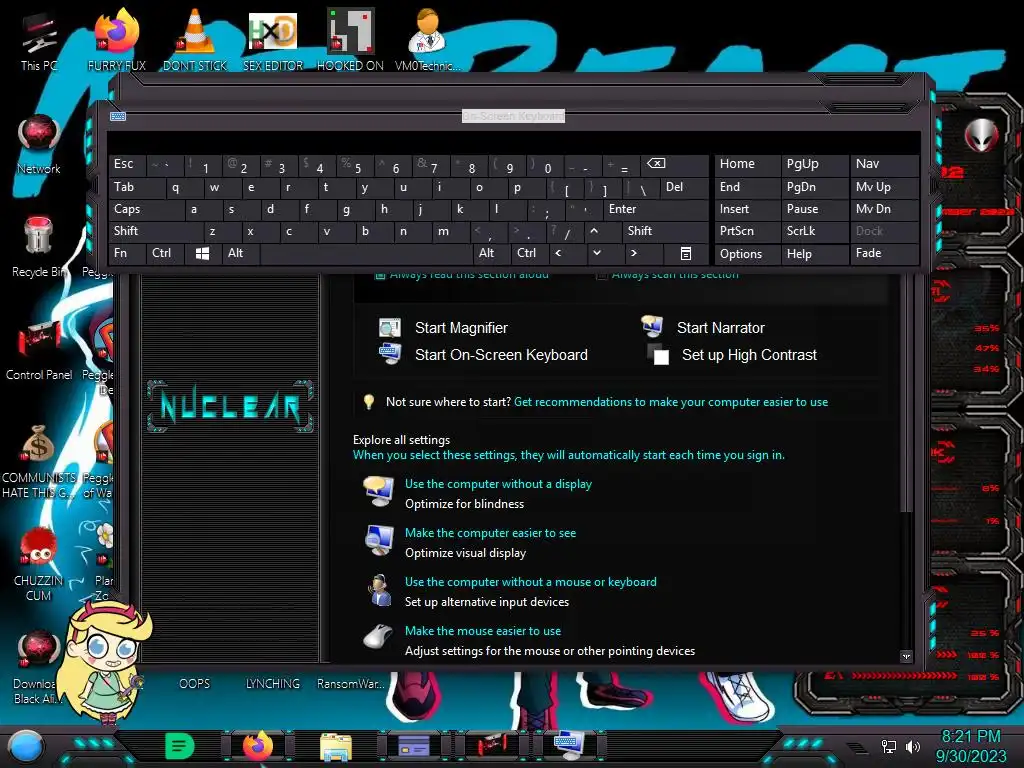
Task: Toggle the left Shift key
Action: 156,231
